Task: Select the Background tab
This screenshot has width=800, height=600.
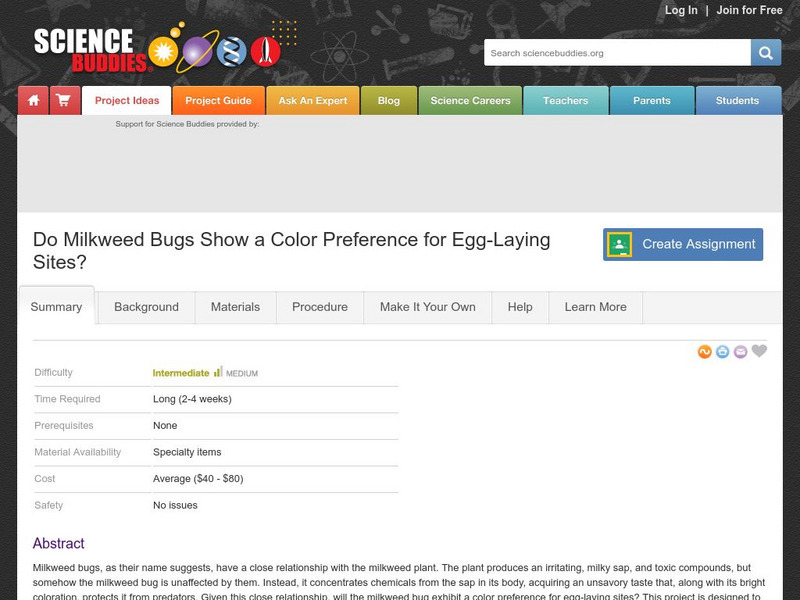Action: pyautogui.click(x=147, y=307)
